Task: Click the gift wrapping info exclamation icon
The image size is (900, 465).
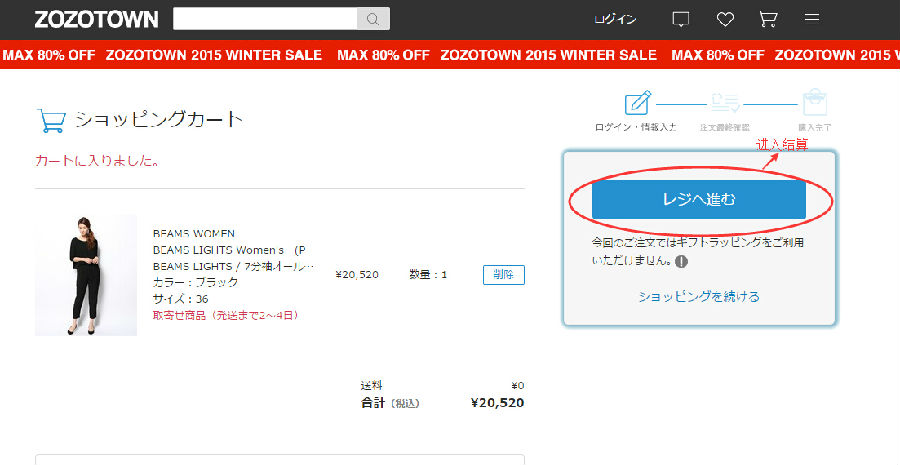Action: point(681,261)
